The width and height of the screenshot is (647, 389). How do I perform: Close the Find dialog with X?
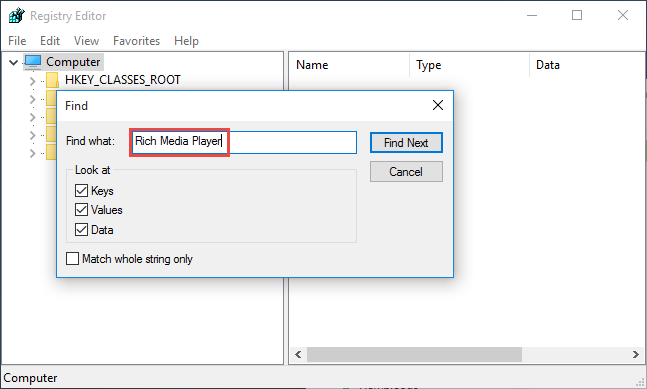(438, 105)
